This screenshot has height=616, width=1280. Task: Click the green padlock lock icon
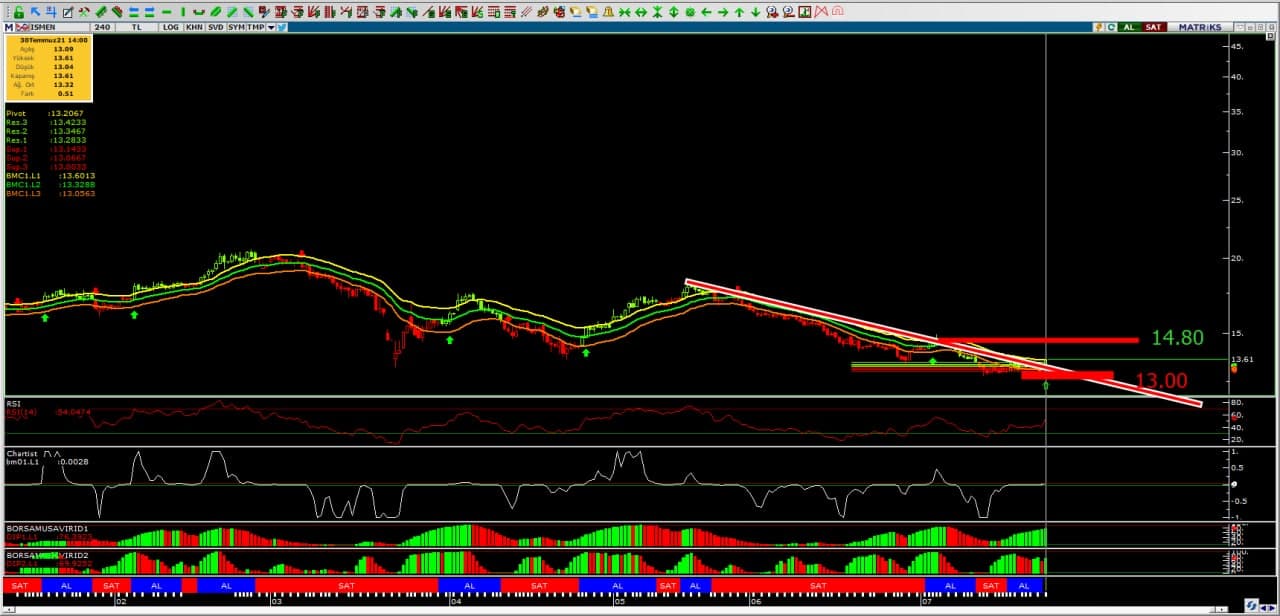point(18,12)
